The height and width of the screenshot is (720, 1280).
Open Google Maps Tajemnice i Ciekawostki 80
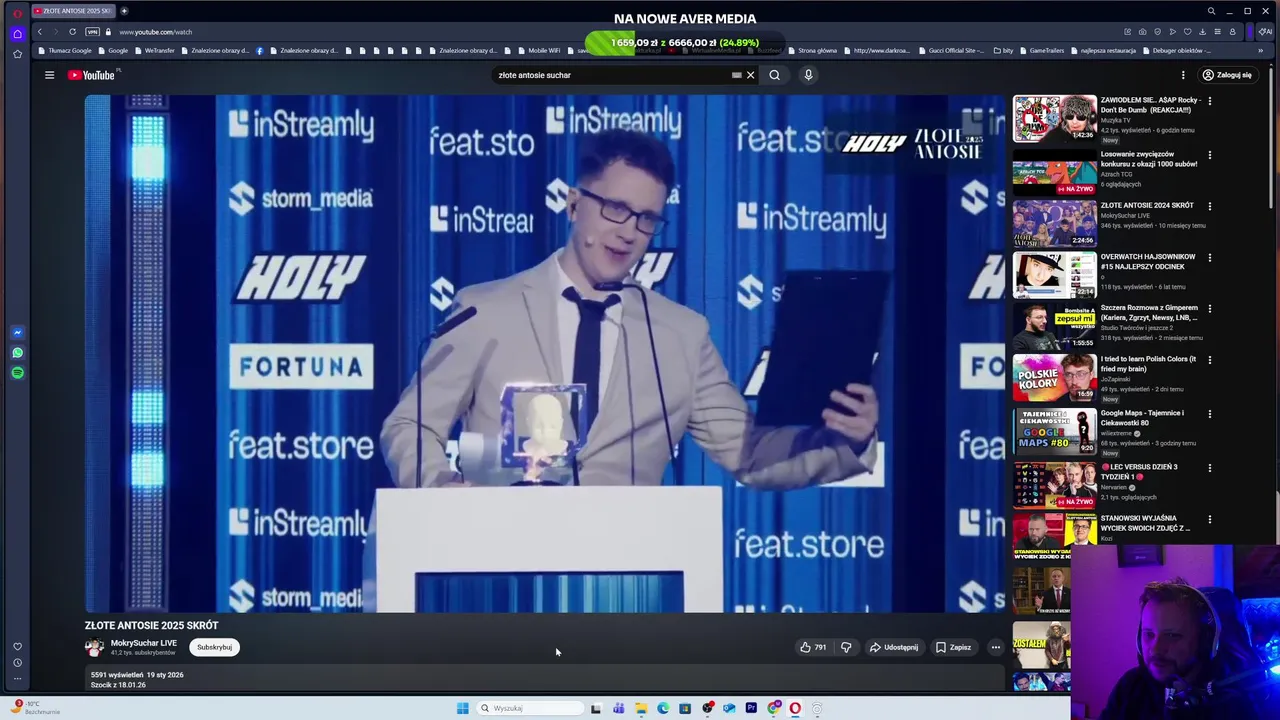(x=1054, y=432)
